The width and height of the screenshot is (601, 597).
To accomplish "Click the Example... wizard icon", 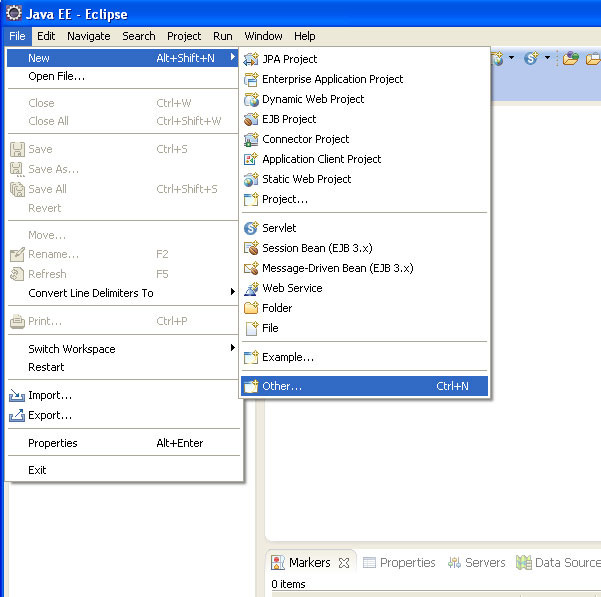I will coord(251,357).
